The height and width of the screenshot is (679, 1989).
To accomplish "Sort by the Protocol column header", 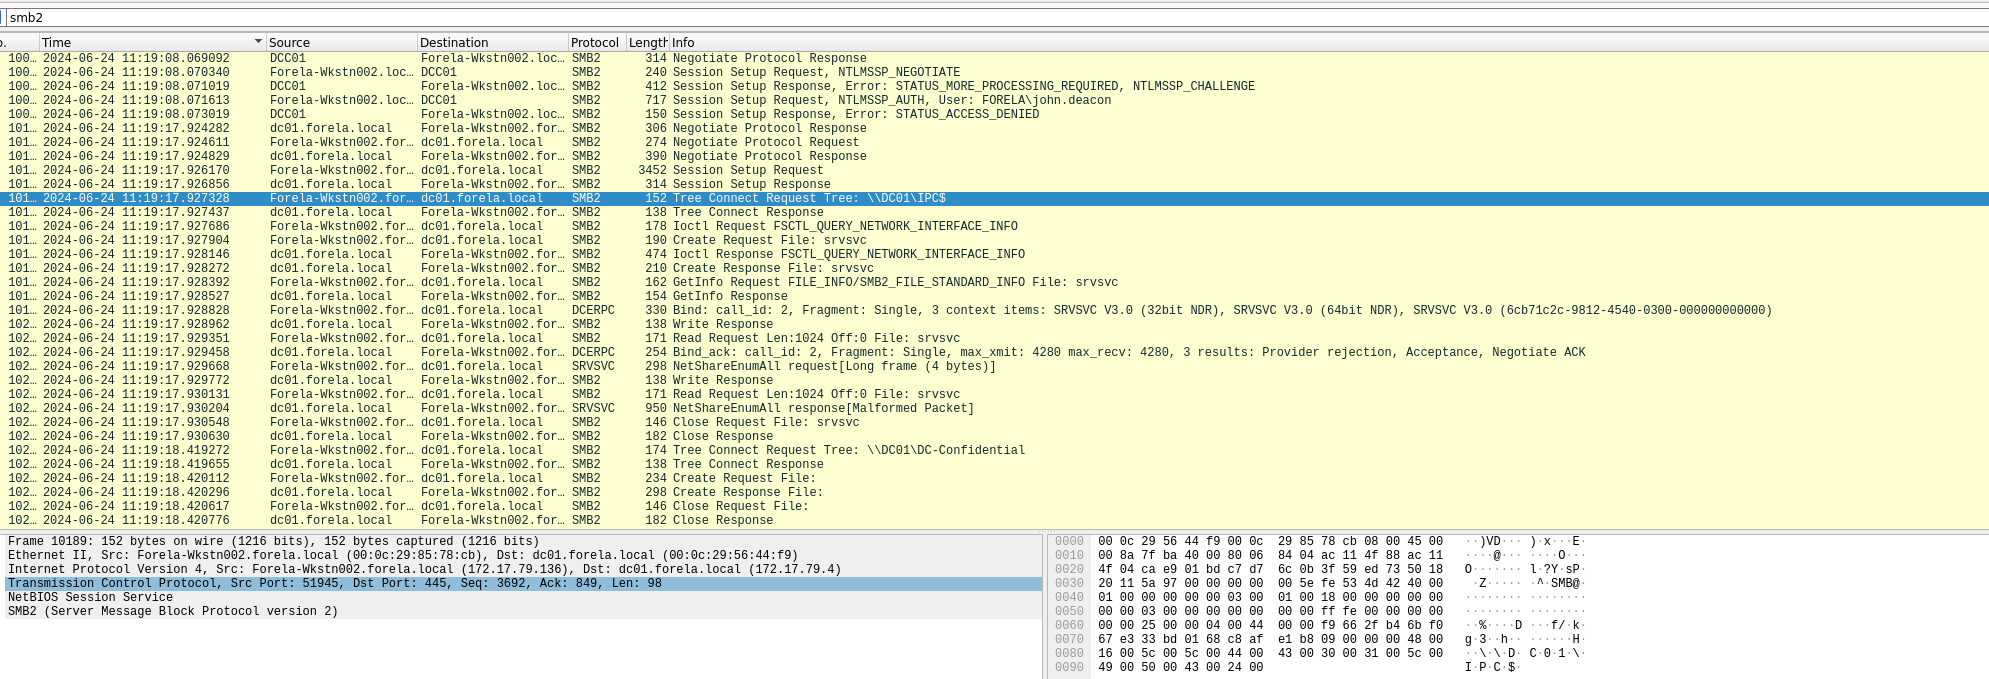I will [x=597, y=42].
